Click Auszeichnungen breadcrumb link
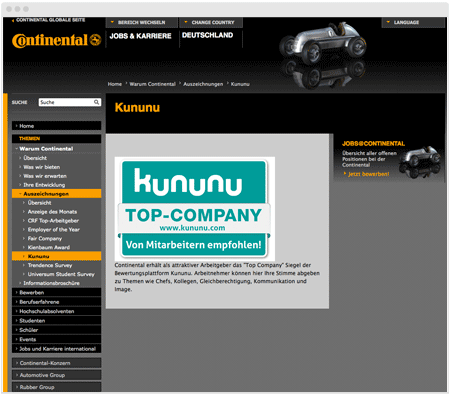This screenshot has height=394, width=450. (x=203, y=84)
